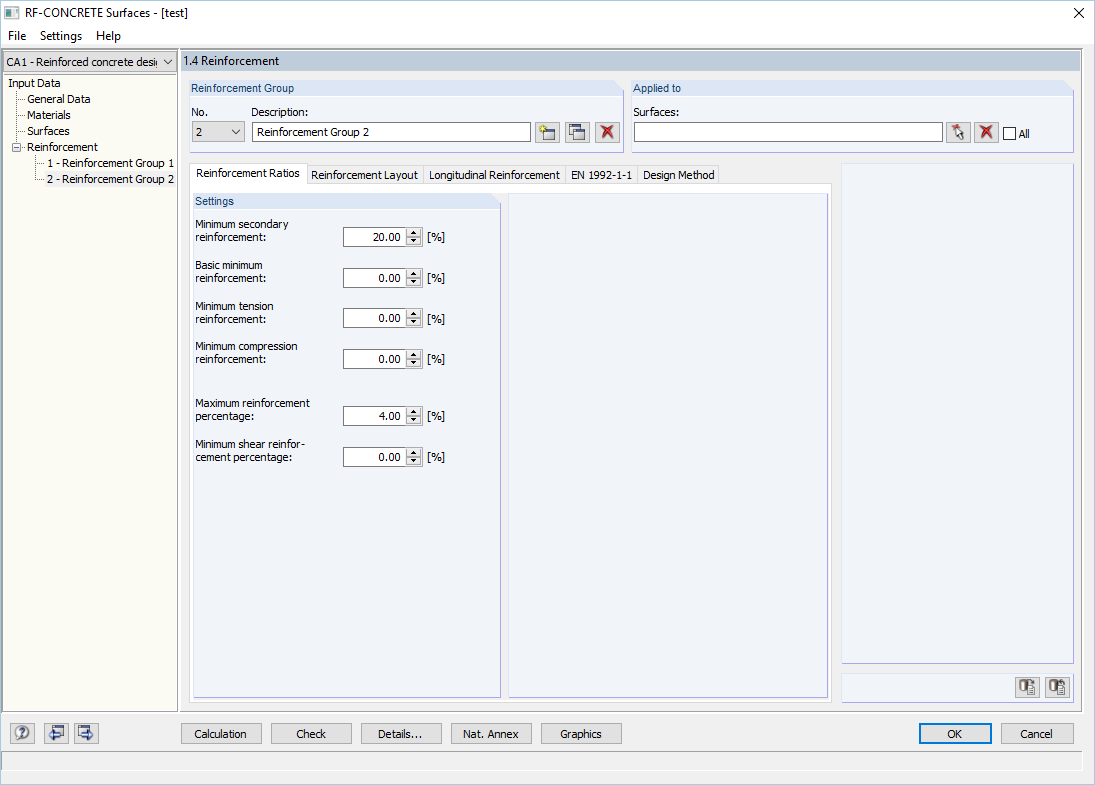This screenshot has height=785, width=1095.
Task: Collapse the Reinforcement tree node
Action: click(17, 147)
